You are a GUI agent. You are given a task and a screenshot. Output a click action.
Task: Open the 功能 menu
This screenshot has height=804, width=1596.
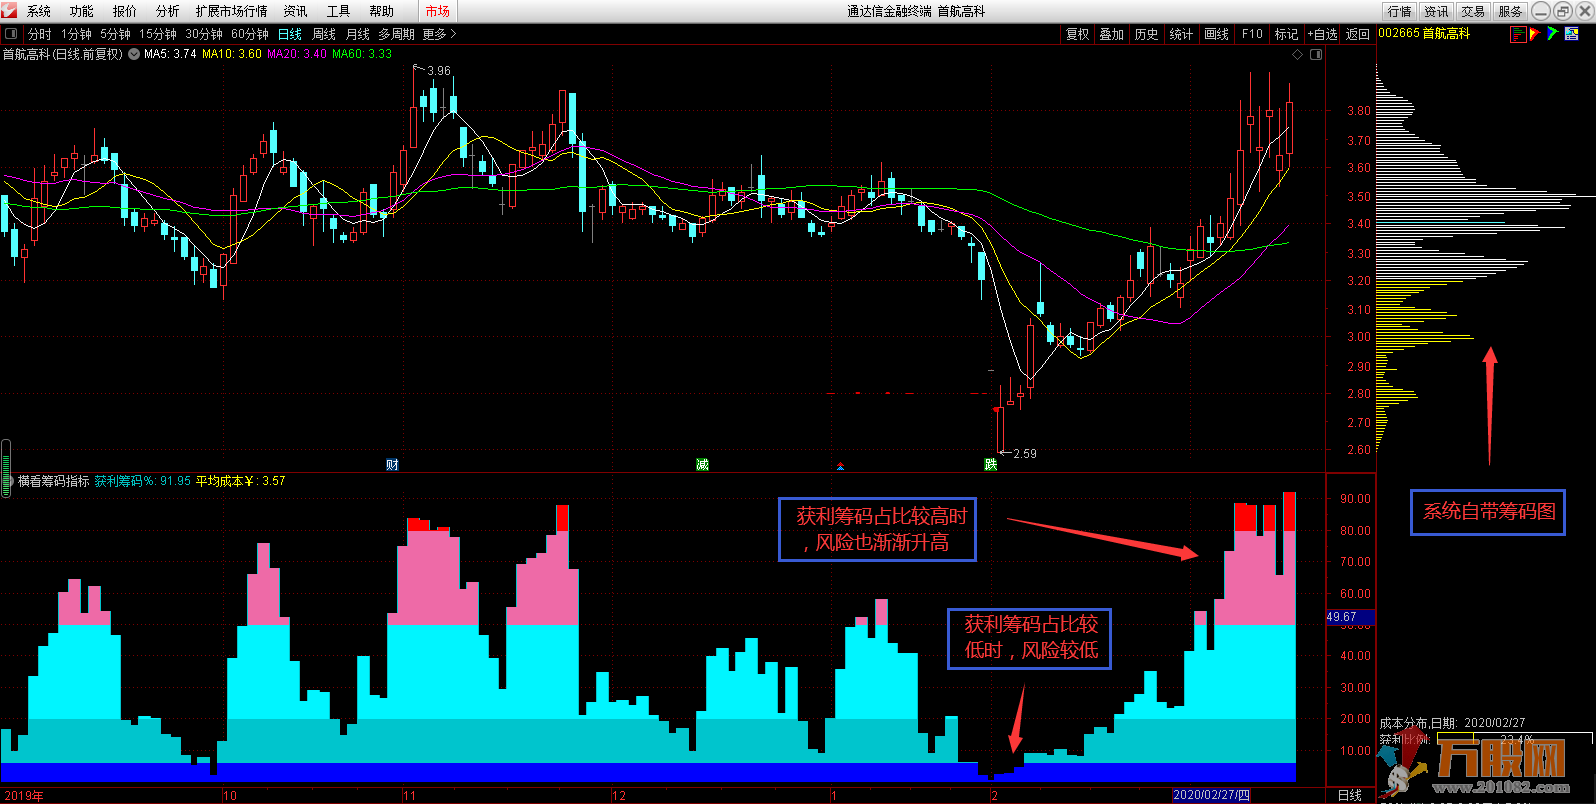point(82,11)
